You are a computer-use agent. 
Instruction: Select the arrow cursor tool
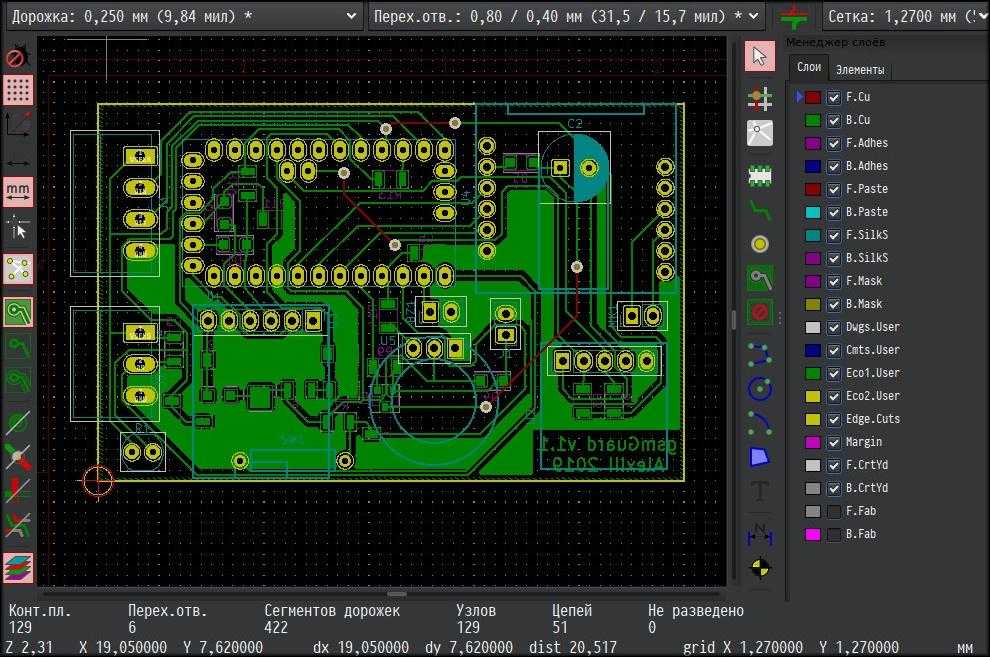tap(759, 56)
